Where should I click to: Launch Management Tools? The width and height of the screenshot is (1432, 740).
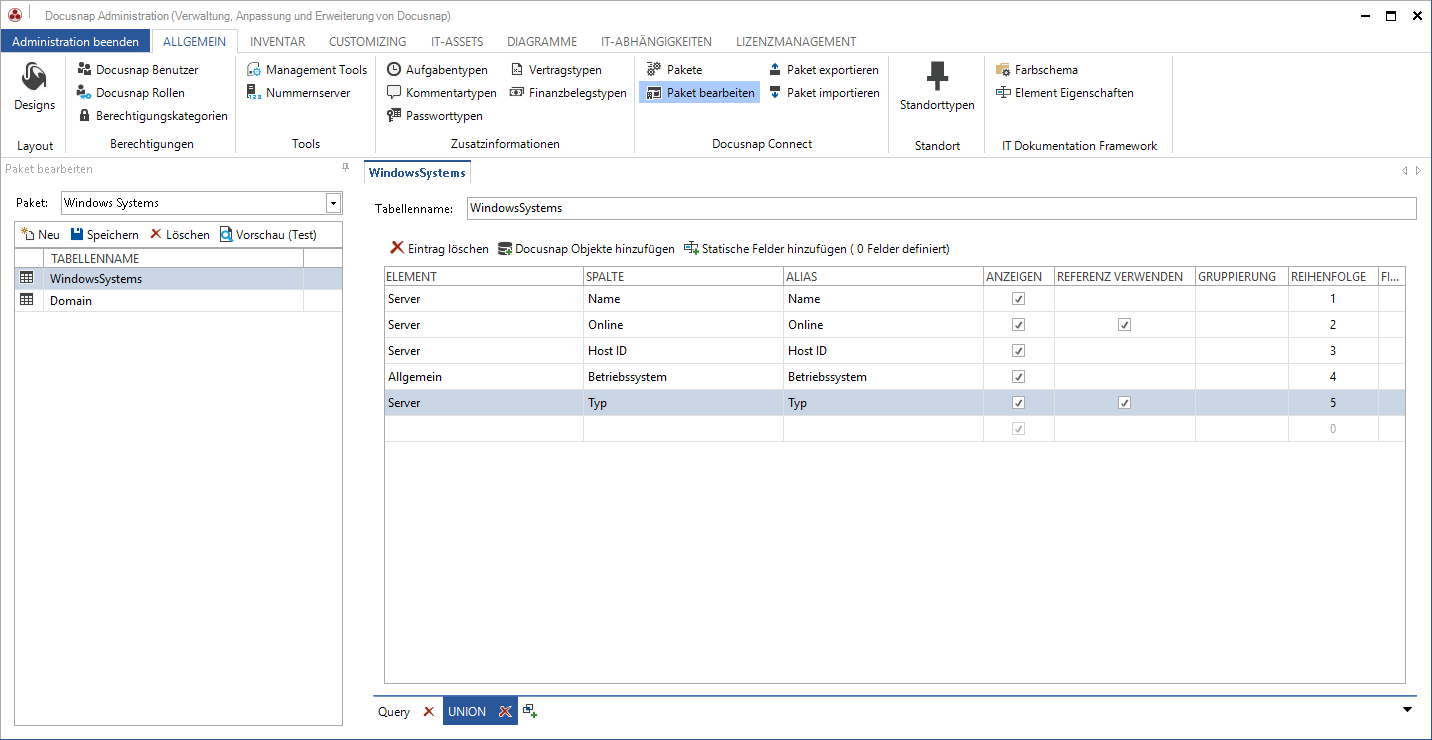click(x=307, y=70)
